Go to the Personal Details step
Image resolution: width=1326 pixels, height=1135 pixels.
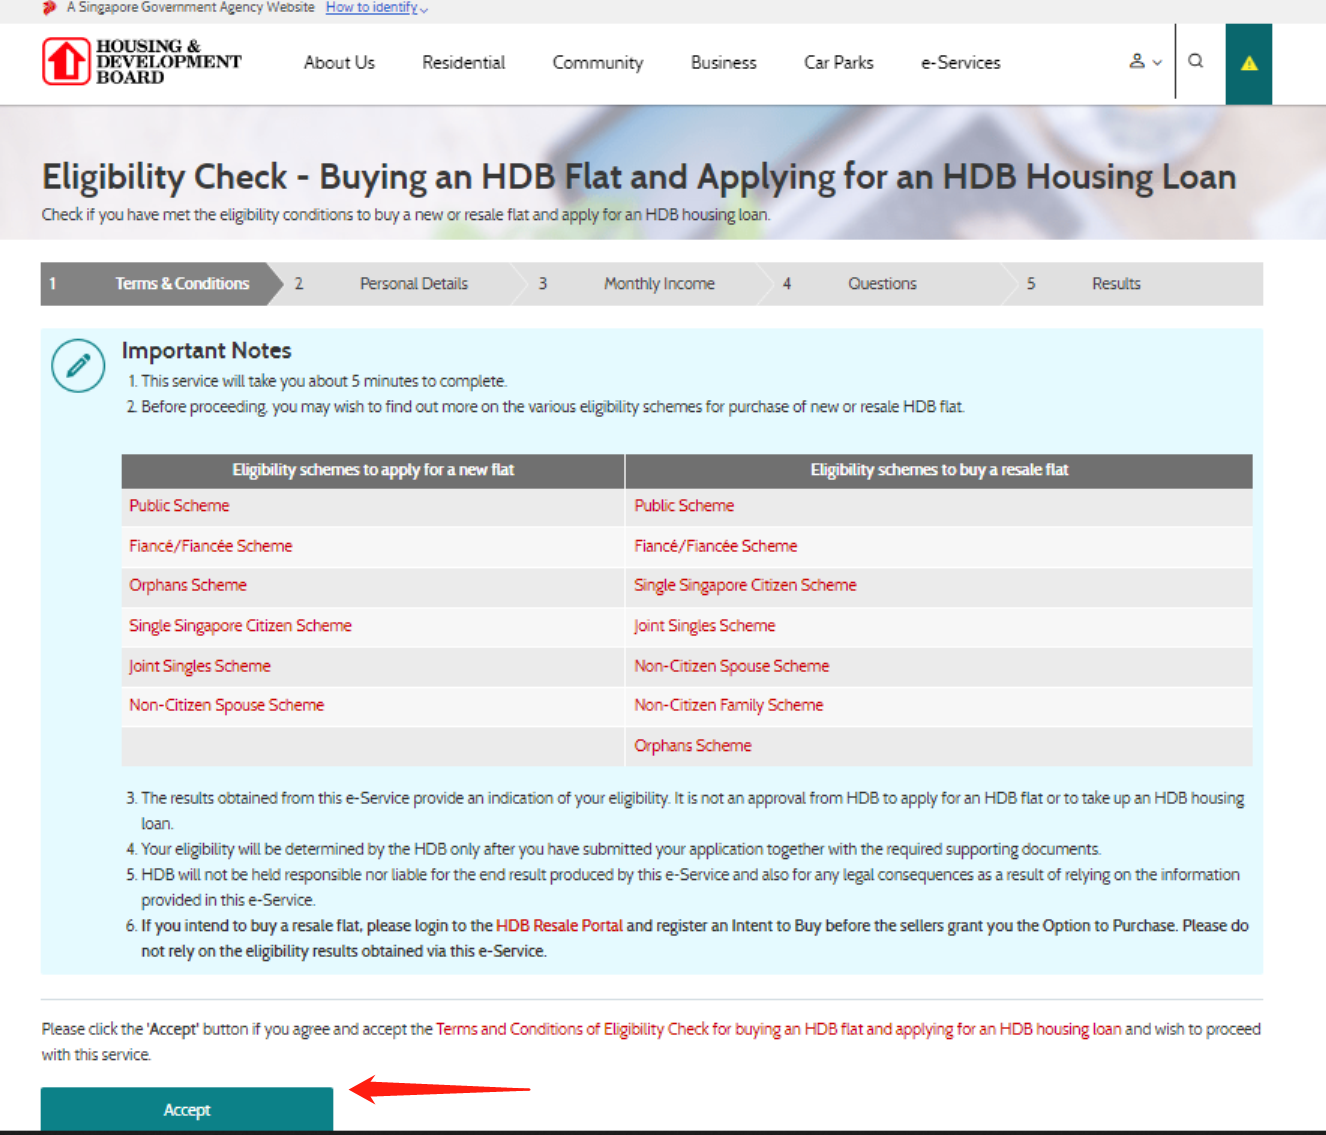[413, 284]
